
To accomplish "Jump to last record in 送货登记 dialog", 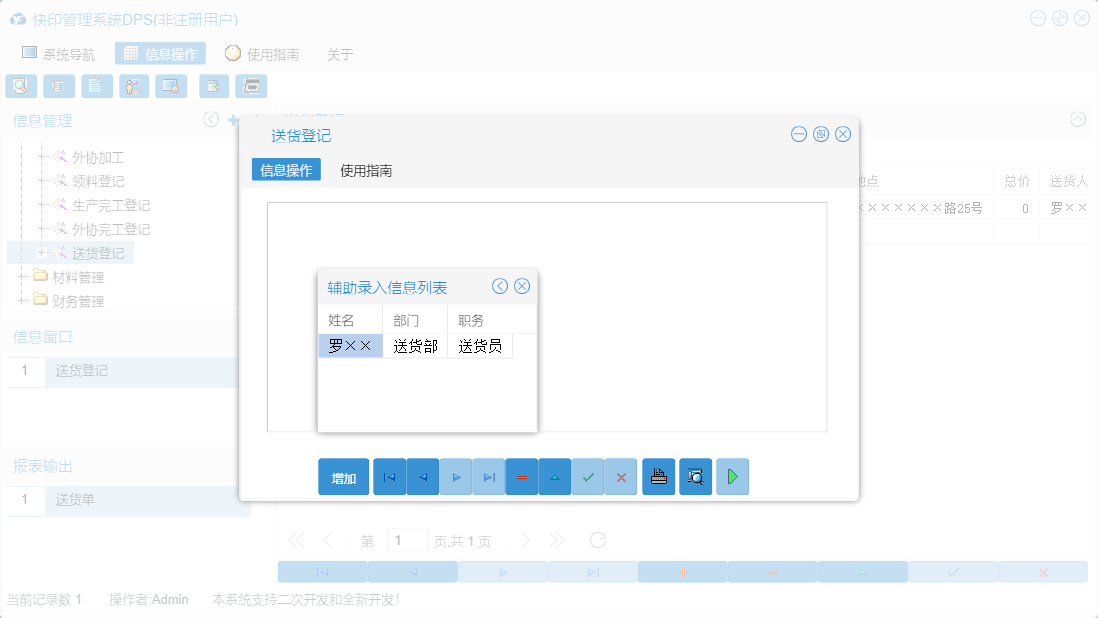I will (489, 477).
